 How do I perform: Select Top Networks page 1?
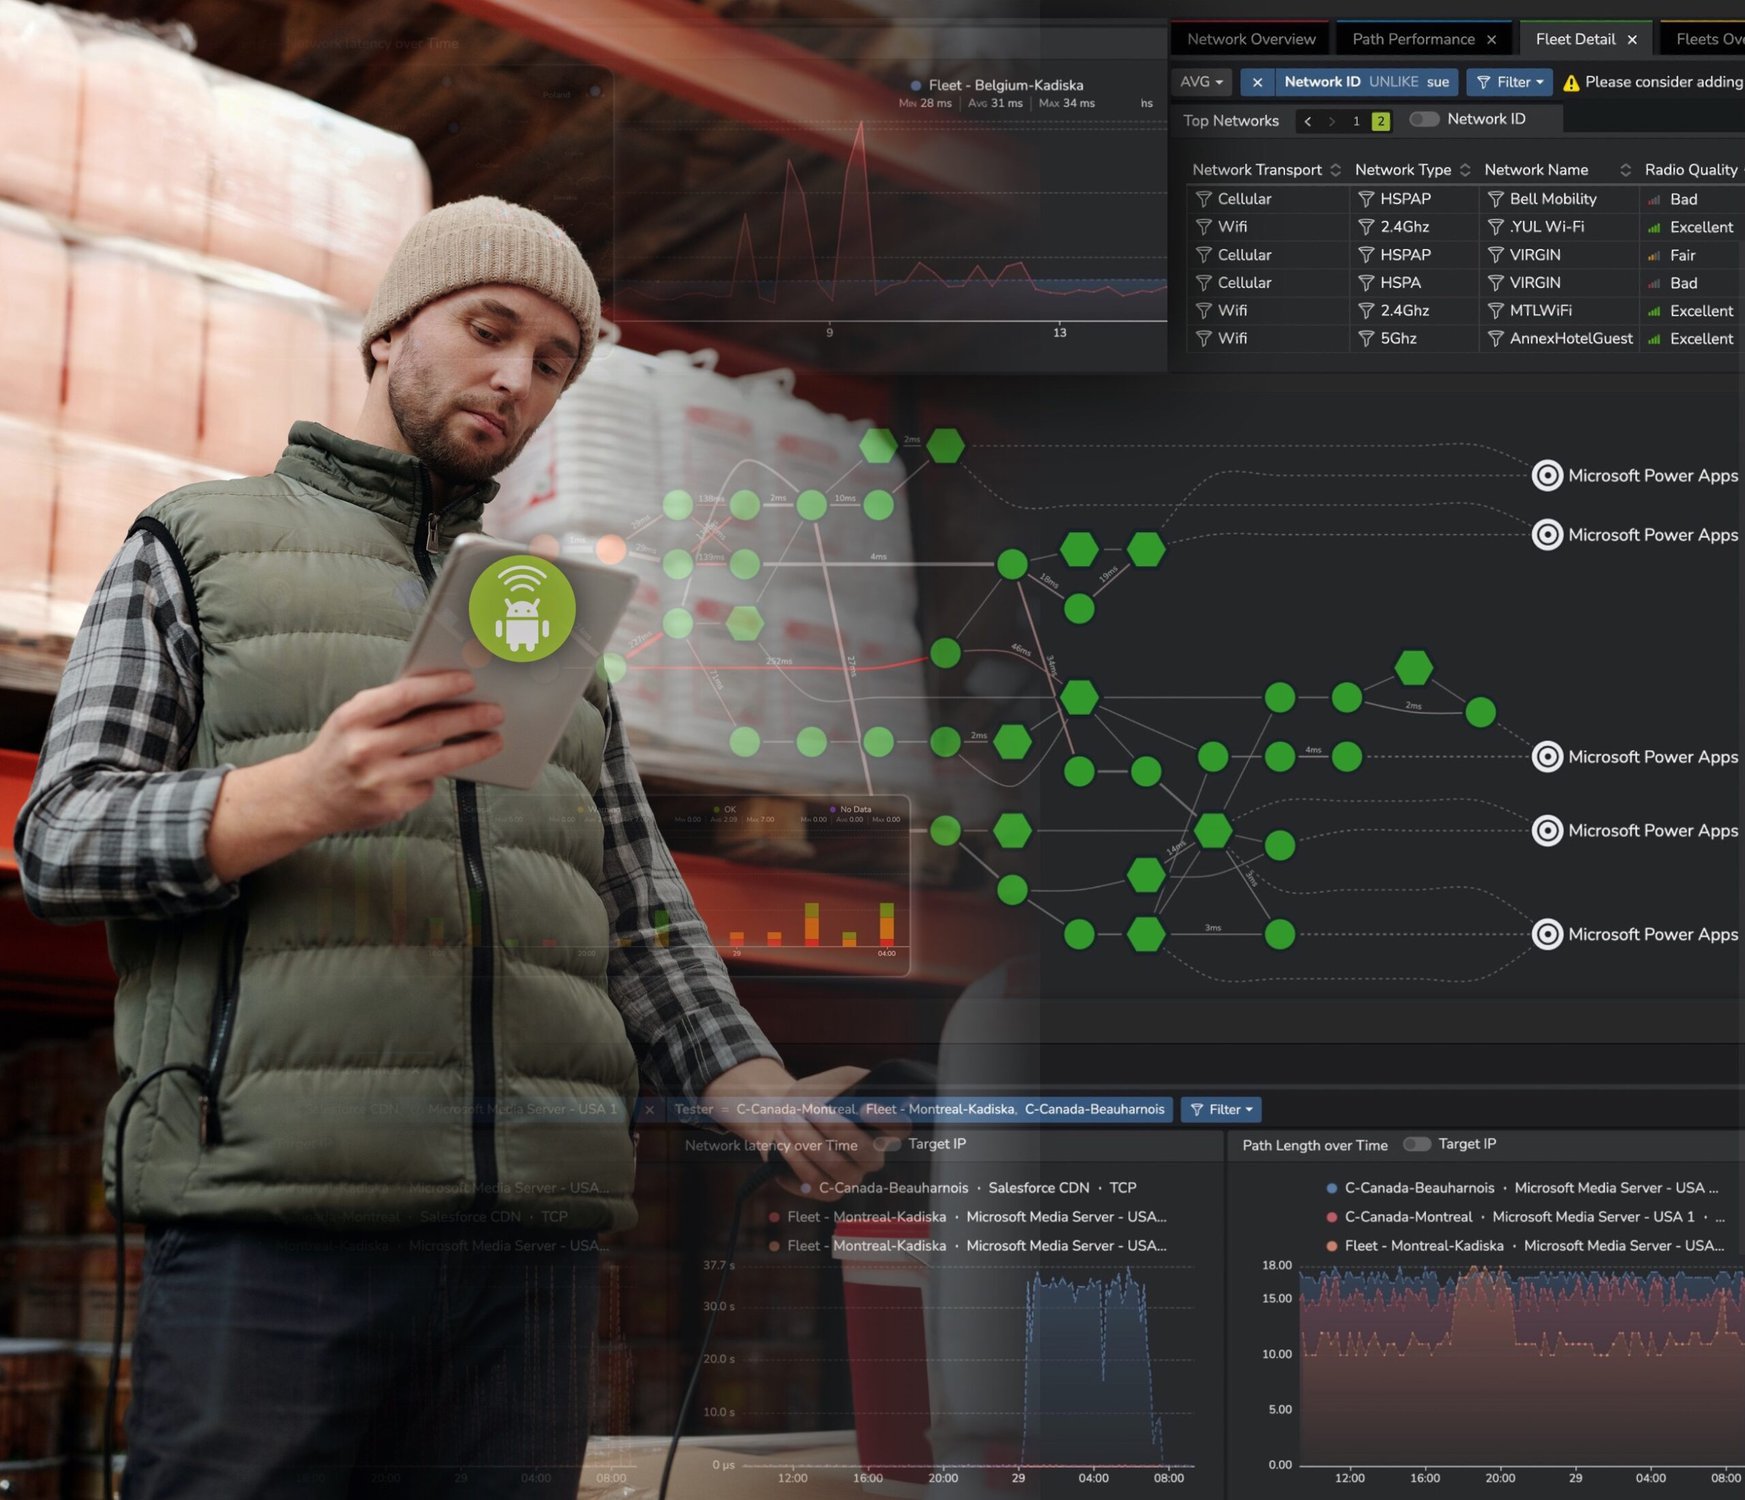point(1356,121)
